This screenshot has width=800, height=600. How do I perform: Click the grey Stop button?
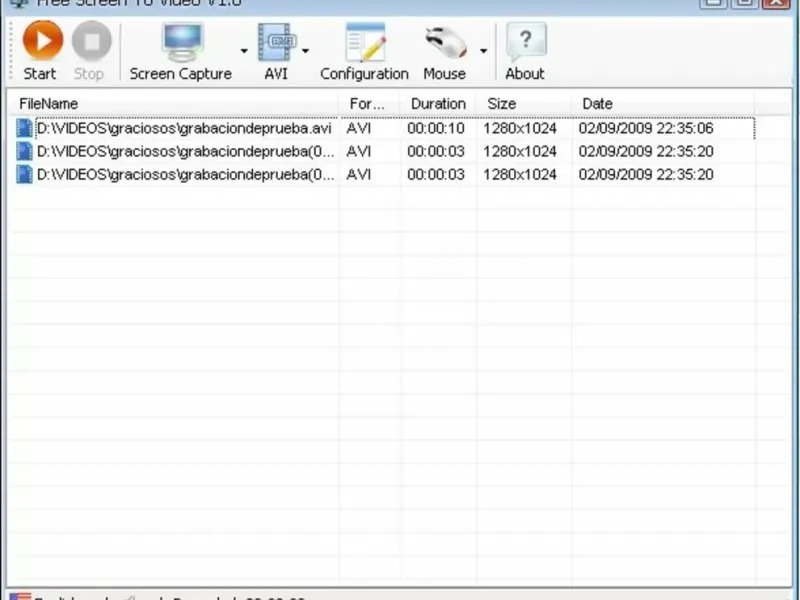pyautogui.click(x=91, y=41)
